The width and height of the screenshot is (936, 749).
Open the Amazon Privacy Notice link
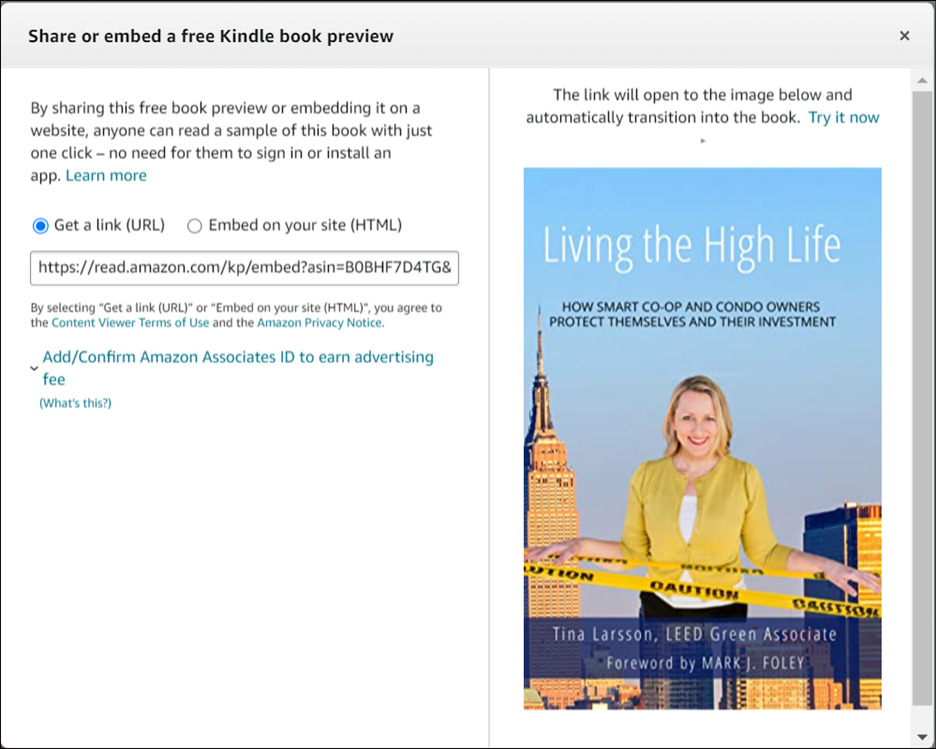[x=320, y=323]
